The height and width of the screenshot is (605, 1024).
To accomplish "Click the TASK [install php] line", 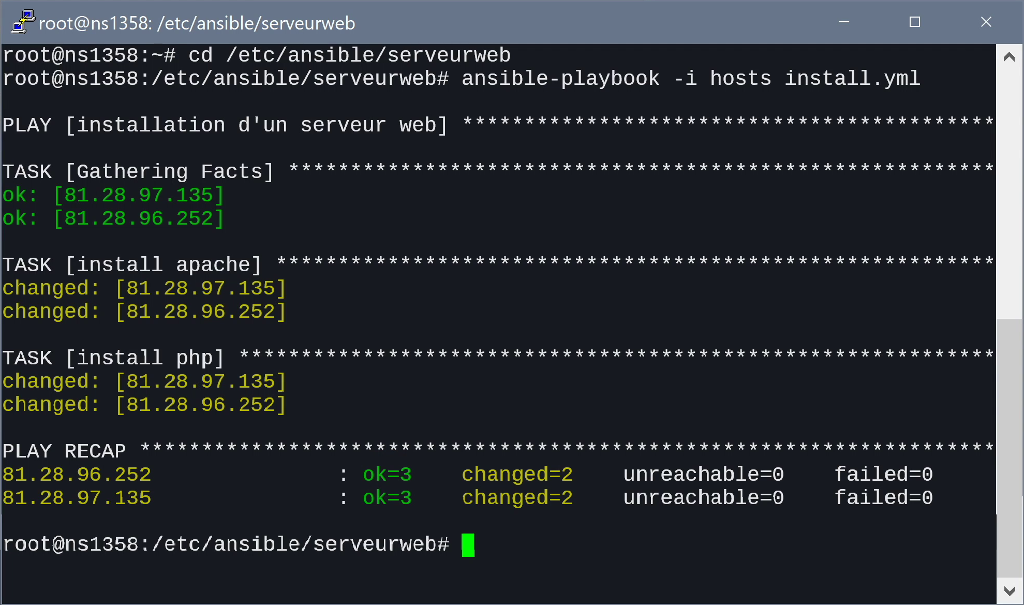I will (498, 358).
